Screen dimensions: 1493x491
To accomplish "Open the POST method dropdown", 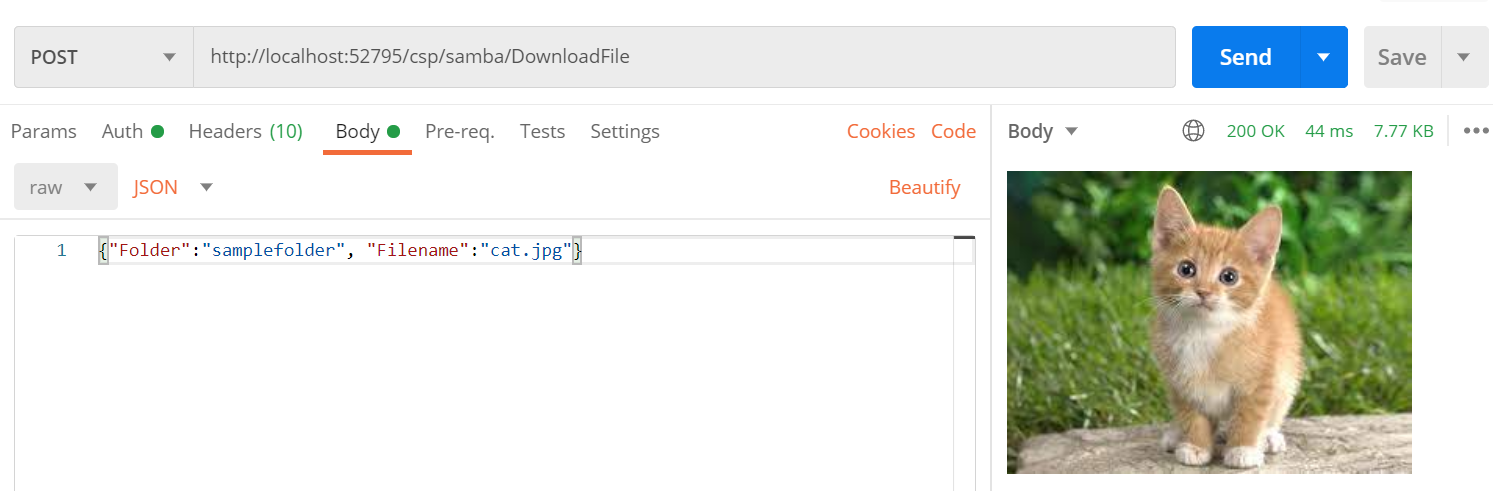I will [x=103, y=57].
